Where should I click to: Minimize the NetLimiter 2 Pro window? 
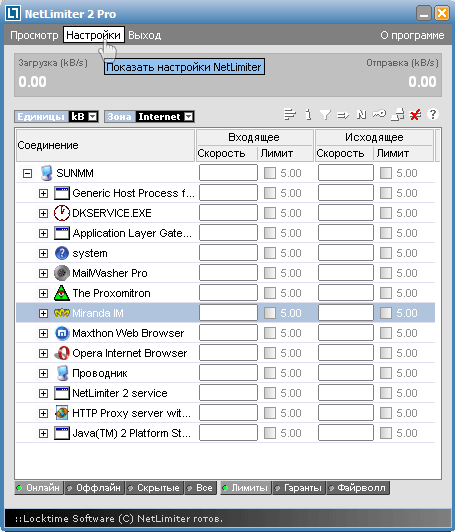pyautogui.click(x=423, y=14)
